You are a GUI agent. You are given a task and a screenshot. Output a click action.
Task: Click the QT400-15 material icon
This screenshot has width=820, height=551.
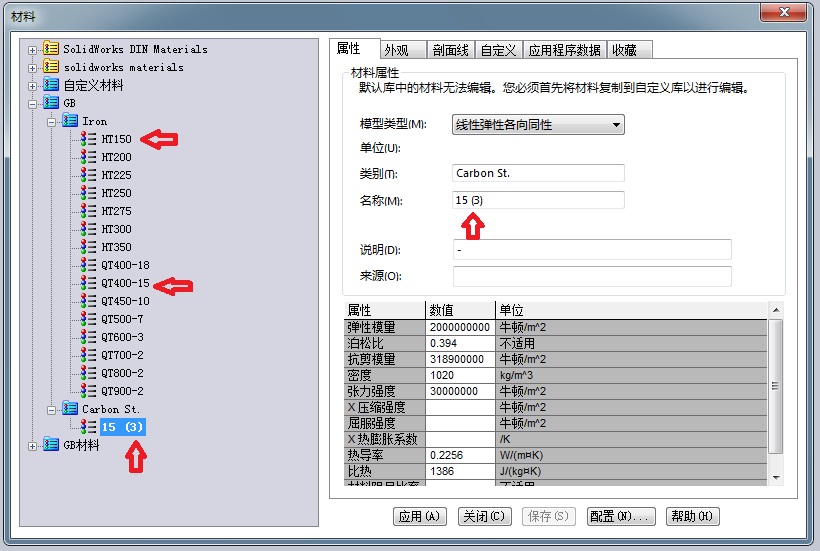(x=88, y=282)
